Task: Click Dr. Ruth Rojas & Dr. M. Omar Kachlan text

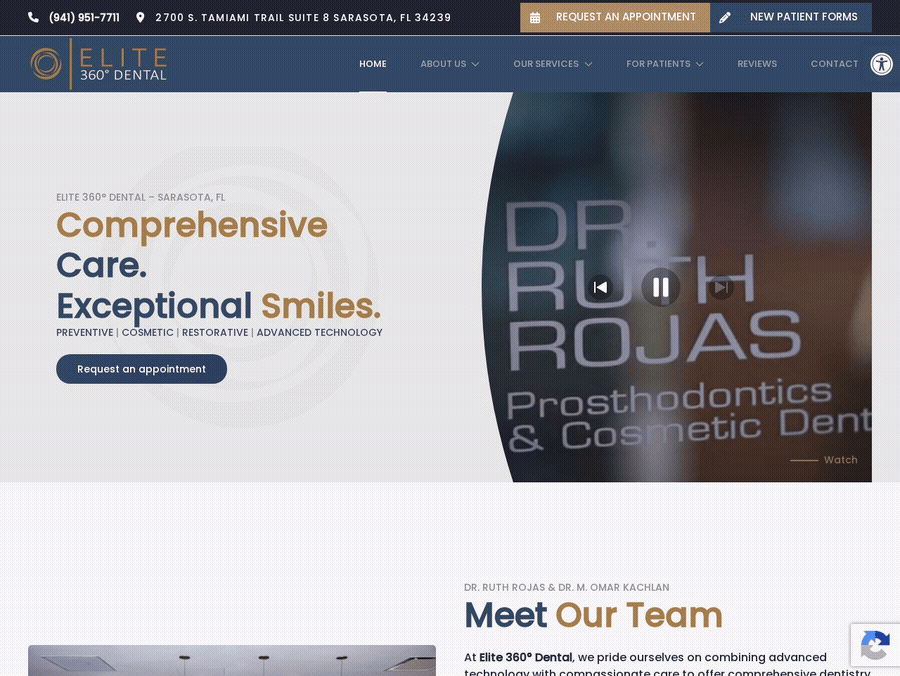Action: click(567, 587)
